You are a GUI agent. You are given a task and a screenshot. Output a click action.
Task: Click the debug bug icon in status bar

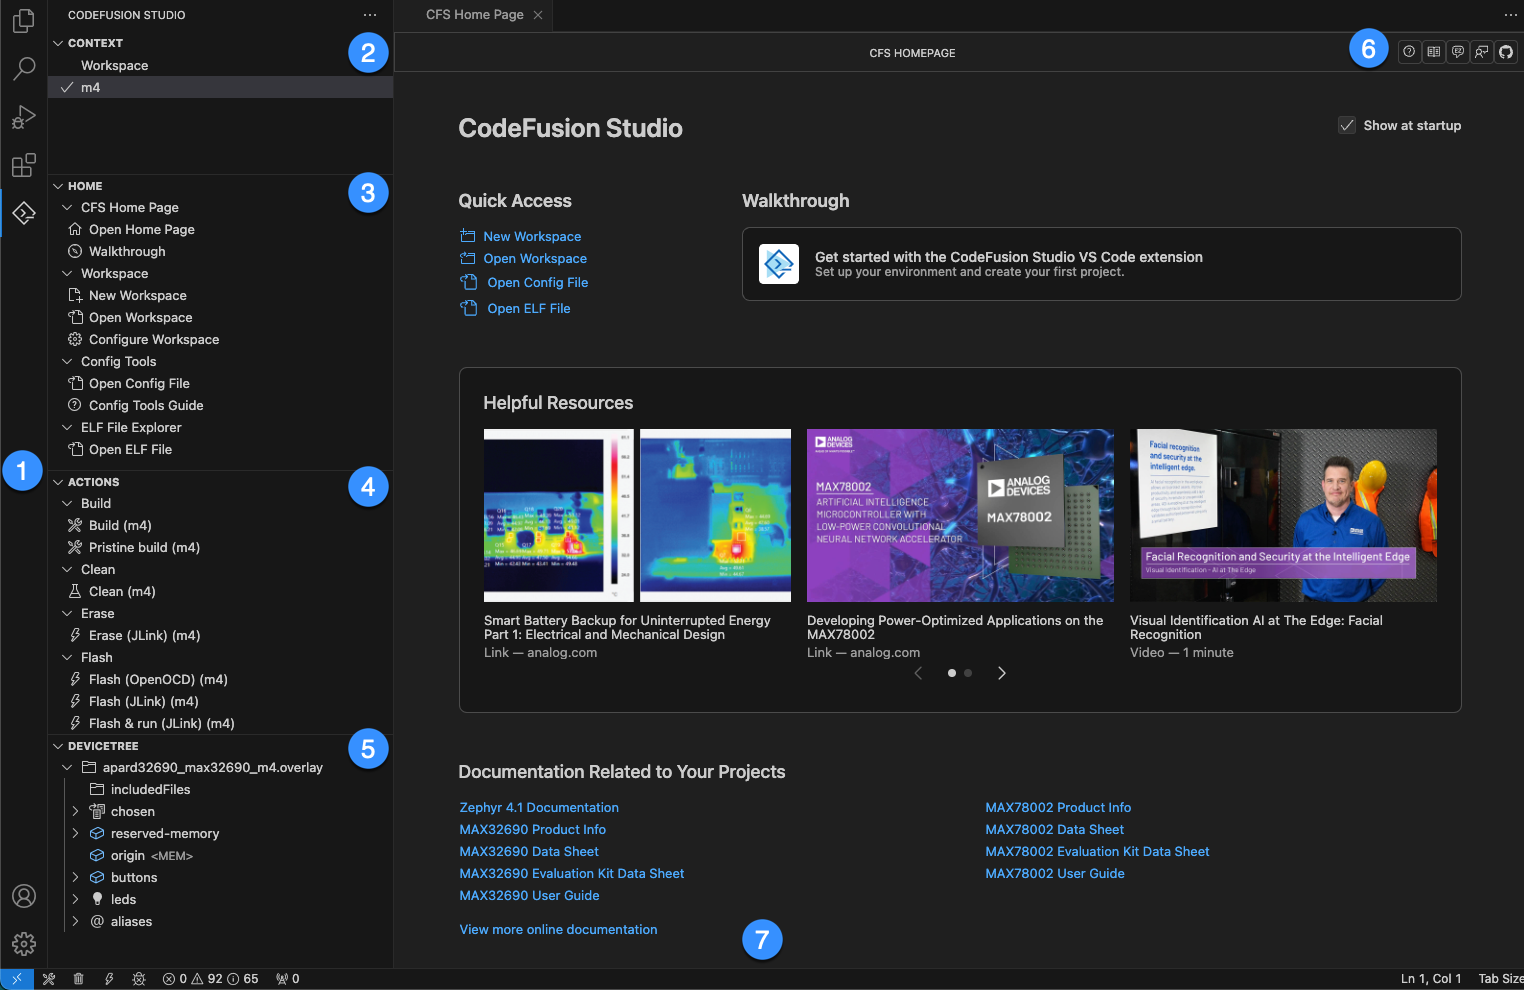139,979
